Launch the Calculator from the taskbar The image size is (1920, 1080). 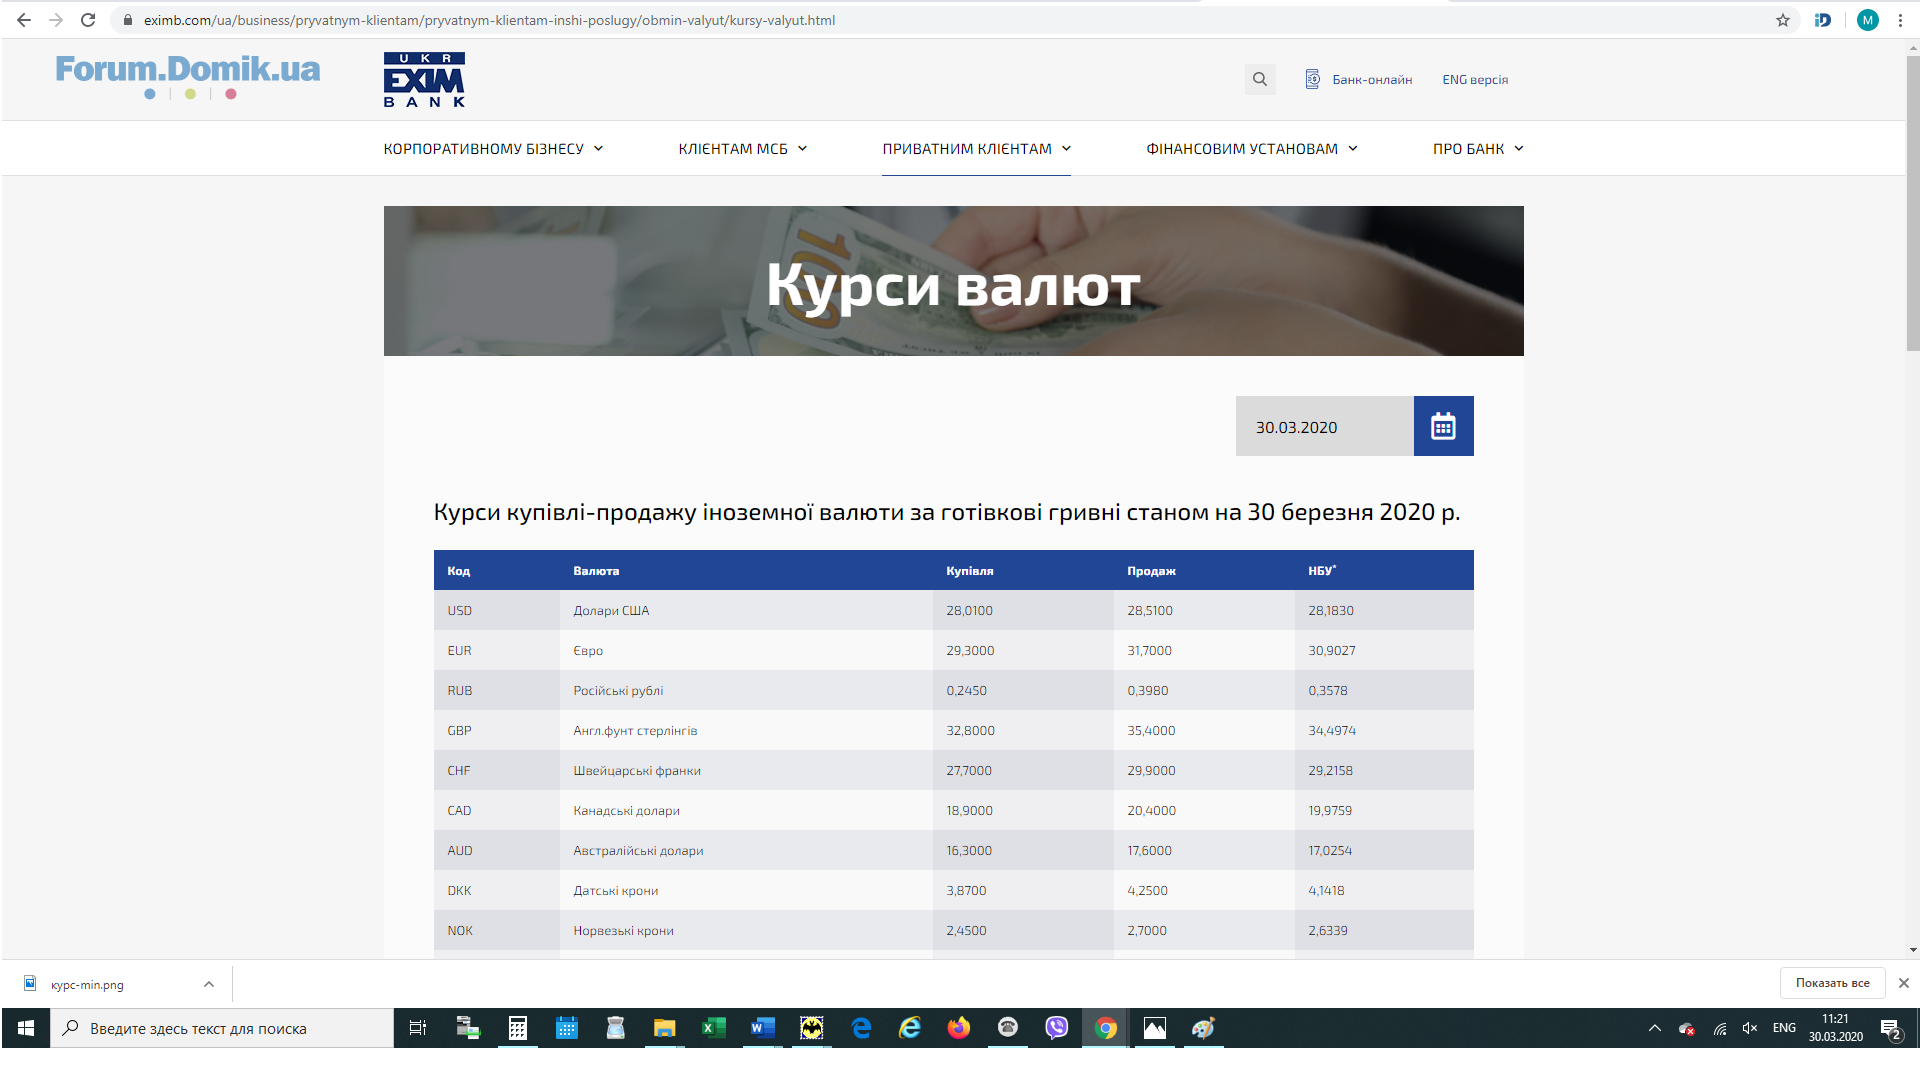click(x=517, y=1028)
